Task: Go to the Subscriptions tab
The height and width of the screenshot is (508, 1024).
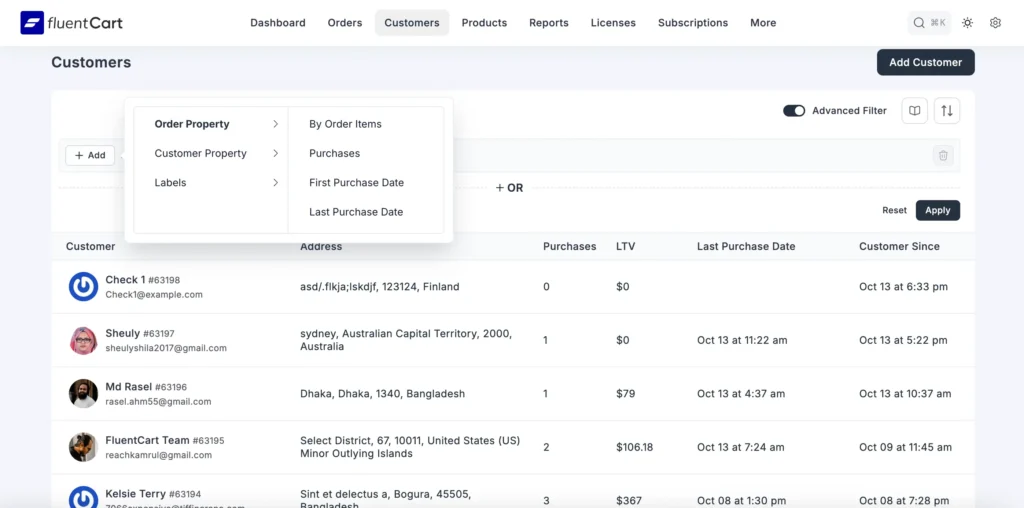Action: (692, 22)
